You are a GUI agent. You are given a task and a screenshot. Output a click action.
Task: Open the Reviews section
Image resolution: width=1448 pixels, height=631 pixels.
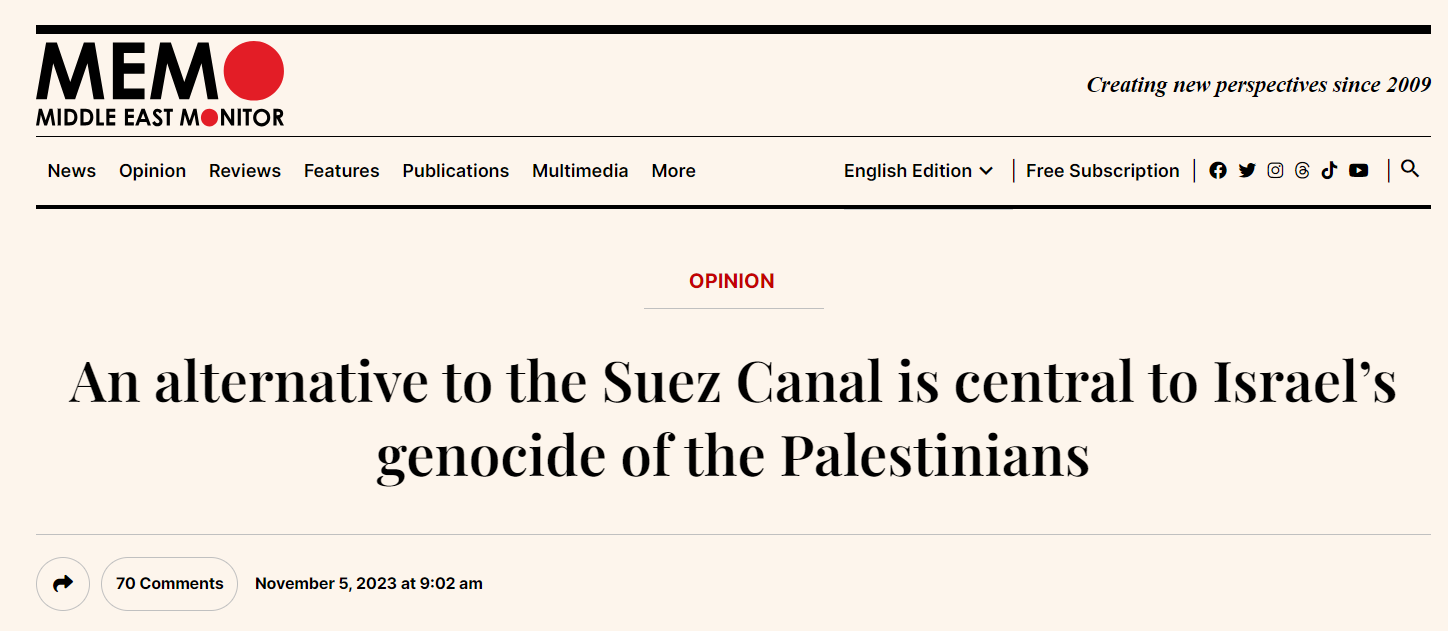(x=245, y=171)
